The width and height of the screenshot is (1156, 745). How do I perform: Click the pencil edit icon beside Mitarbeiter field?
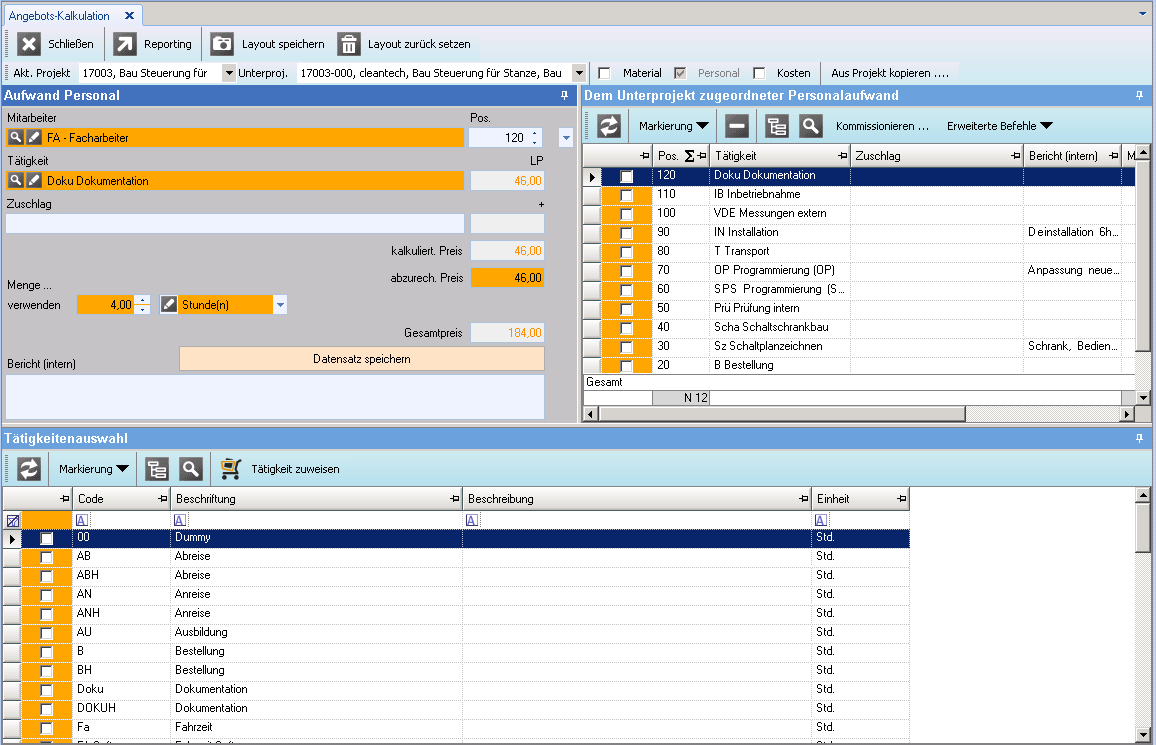point(33,137)
